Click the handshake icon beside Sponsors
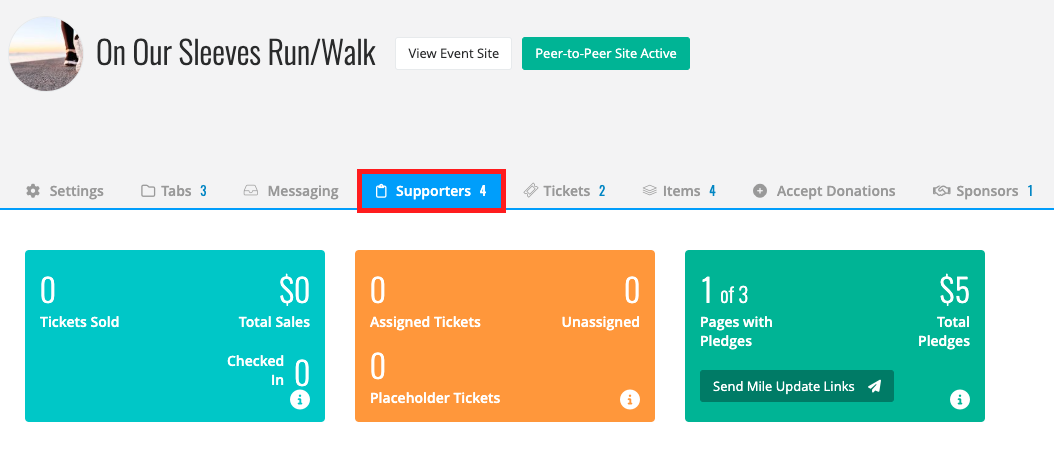The width and height of the screenshot is (1054, 451). tap(940, 191)
